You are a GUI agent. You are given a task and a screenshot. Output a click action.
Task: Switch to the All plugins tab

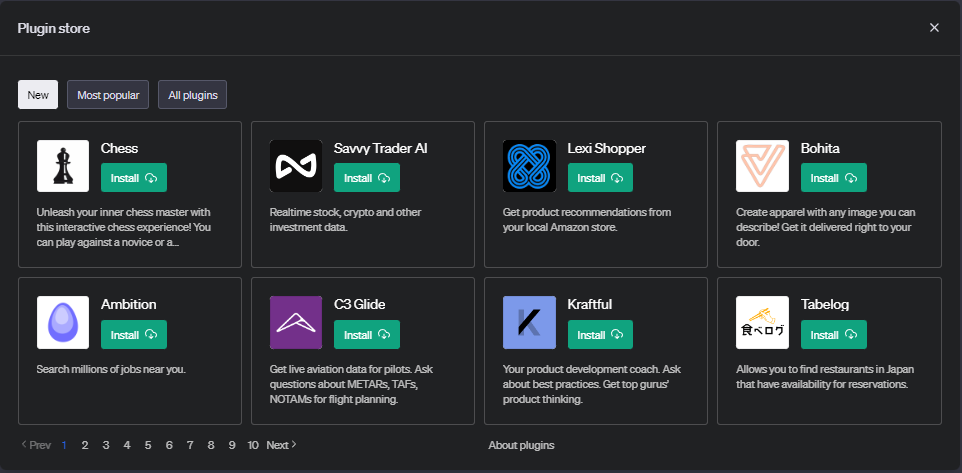pos(193,94)
